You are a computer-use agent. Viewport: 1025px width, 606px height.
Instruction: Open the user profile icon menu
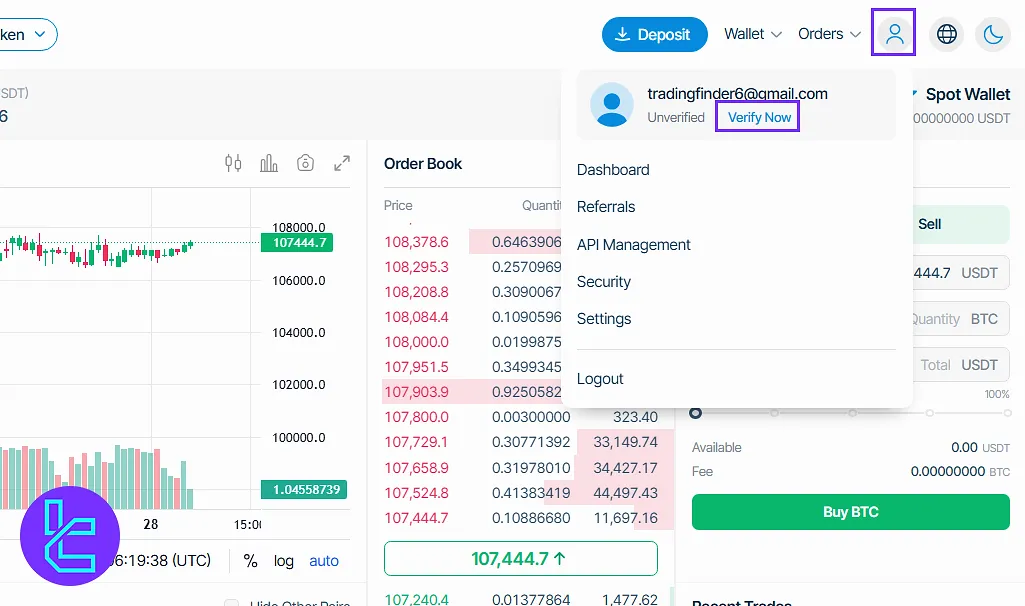pos(895,34)
